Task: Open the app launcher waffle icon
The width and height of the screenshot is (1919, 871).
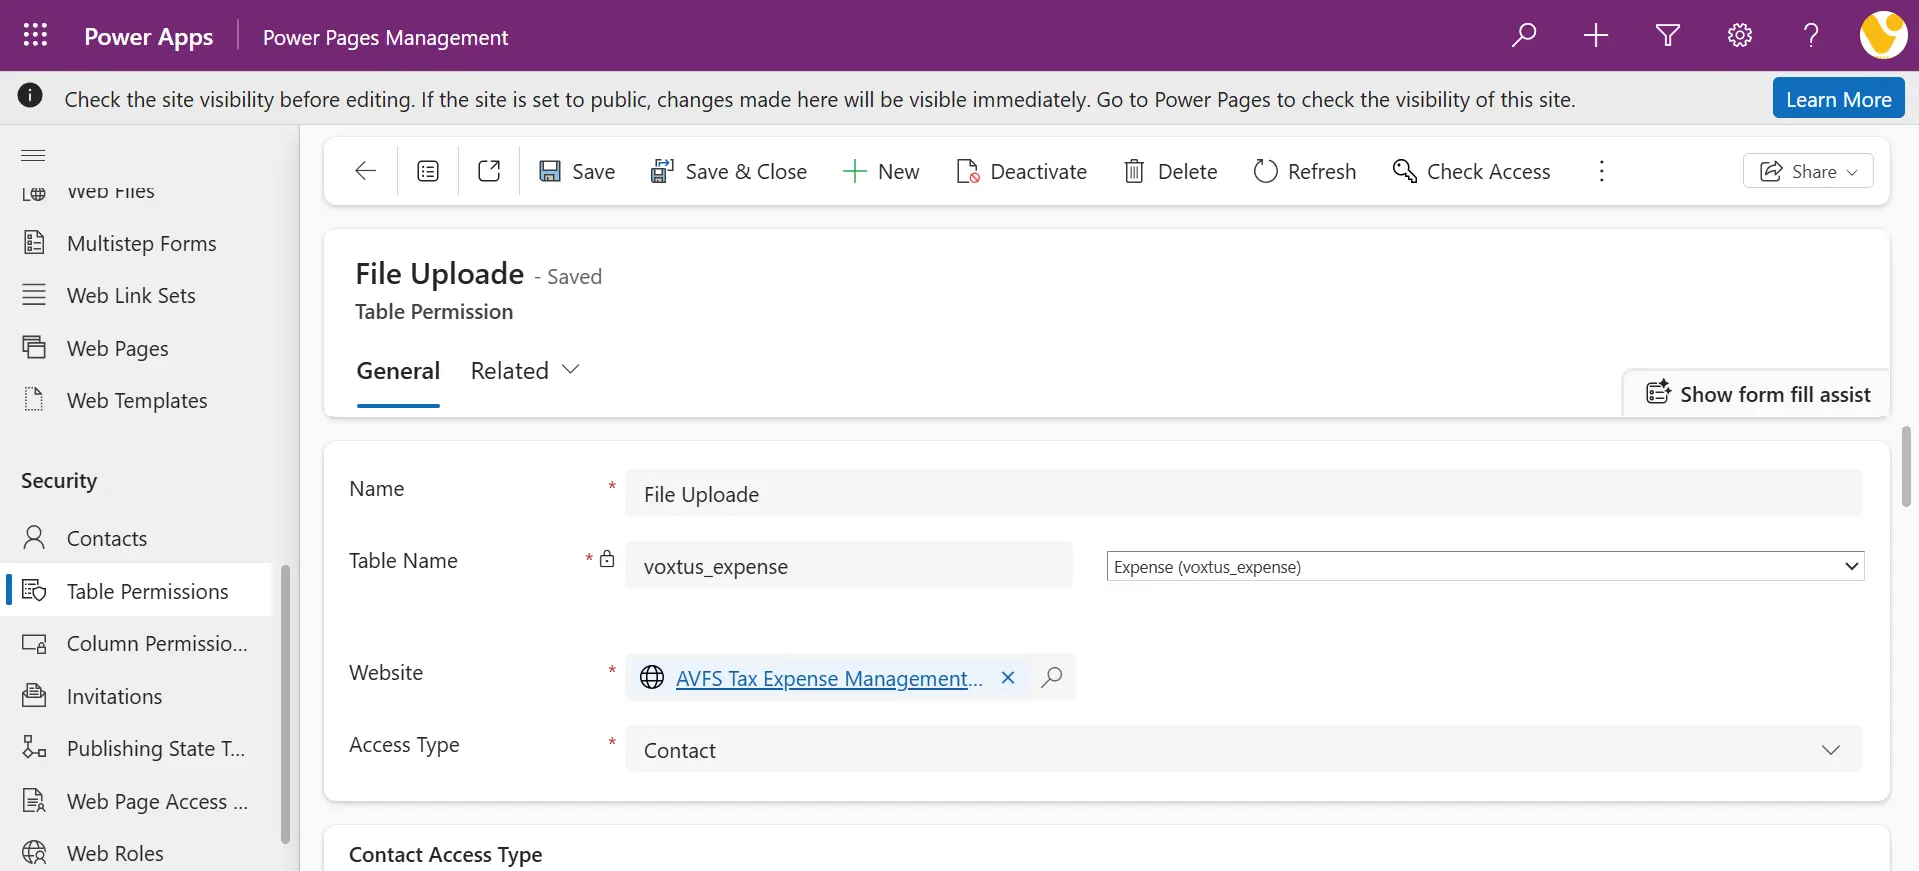Action: tap(35, 35)
